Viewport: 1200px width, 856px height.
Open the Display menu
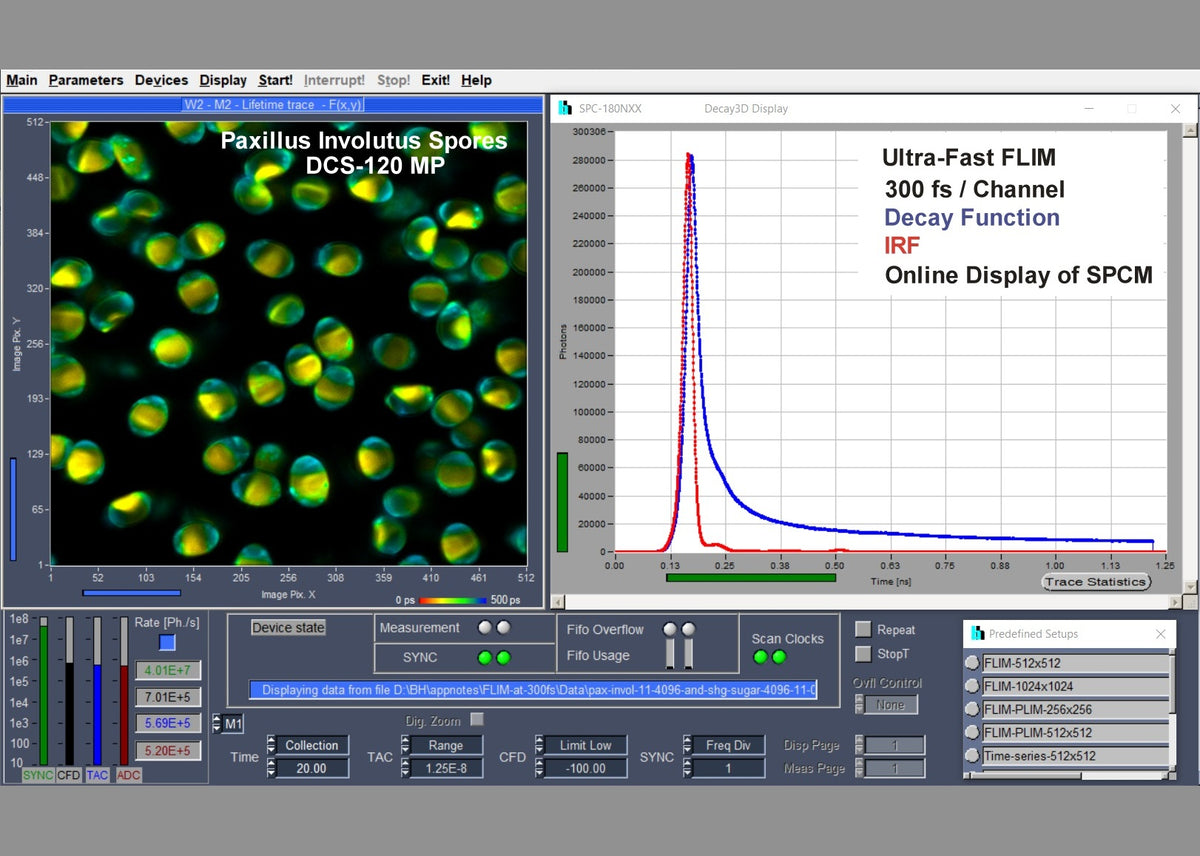[222, 80]
